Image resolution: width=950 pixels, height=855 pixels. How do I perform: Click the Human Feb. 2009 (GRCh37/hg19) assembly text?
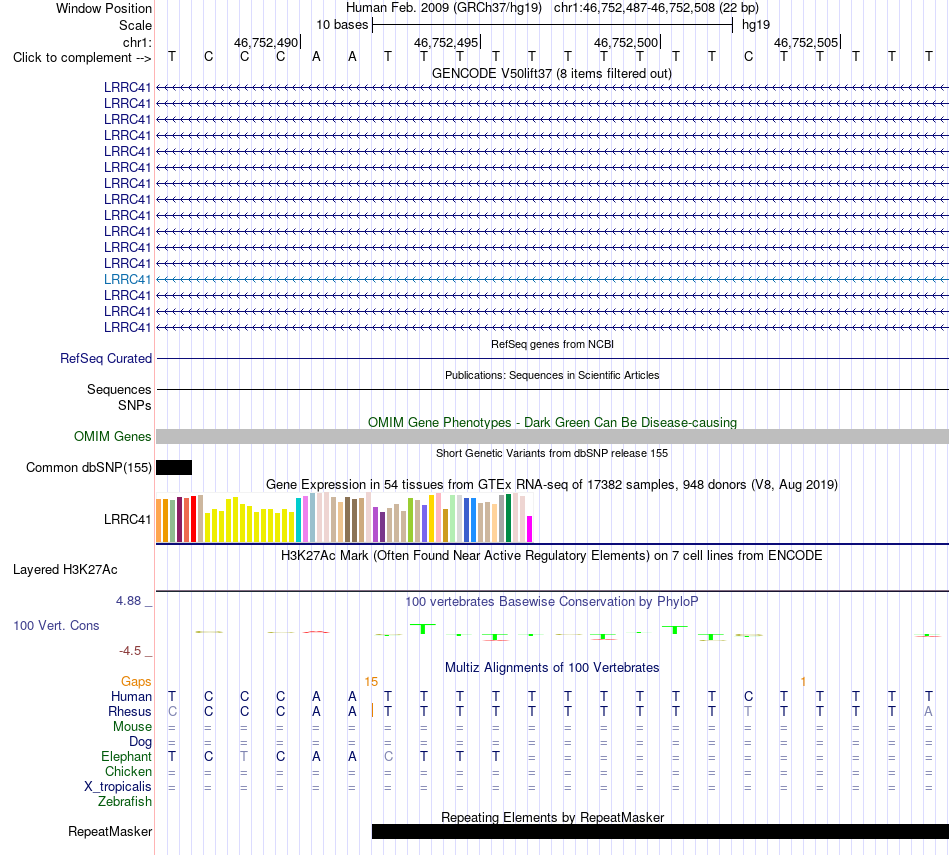click(x=443, y=8)
